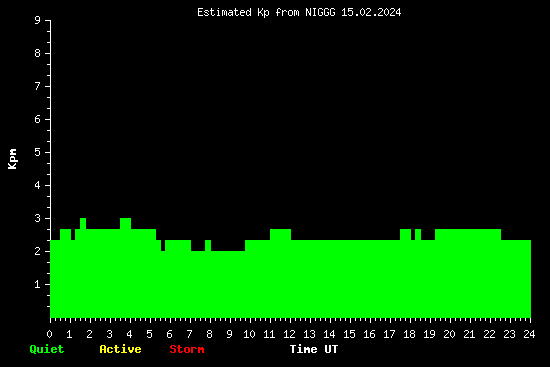Click the green peak near hour 4
550x367 pixels.
126,223
